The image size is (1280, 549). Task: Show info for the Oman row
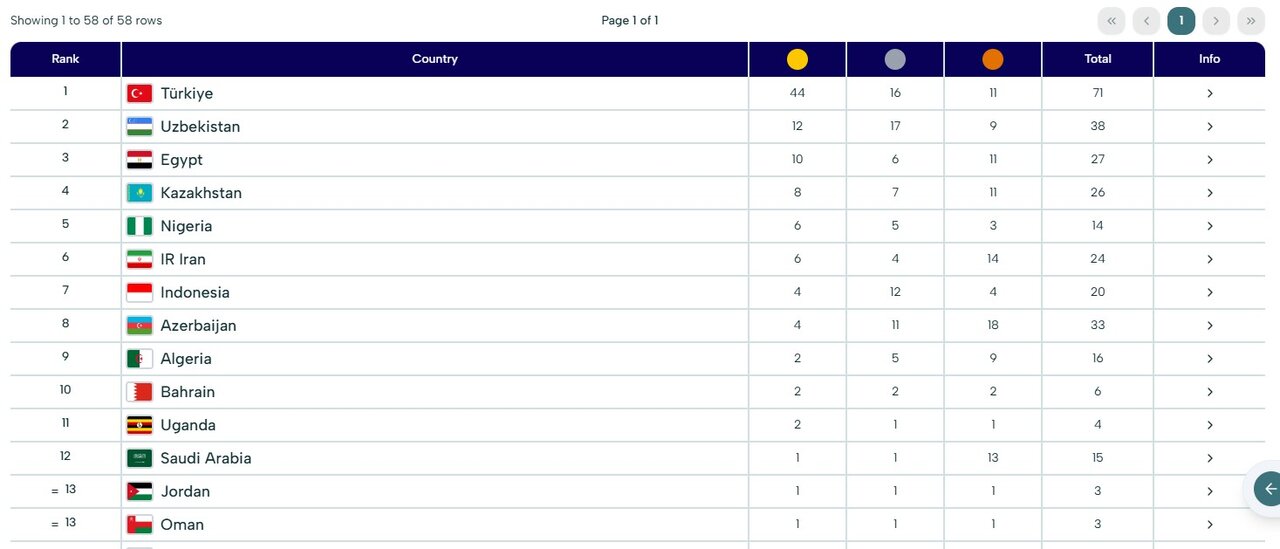click(1209, 524)
